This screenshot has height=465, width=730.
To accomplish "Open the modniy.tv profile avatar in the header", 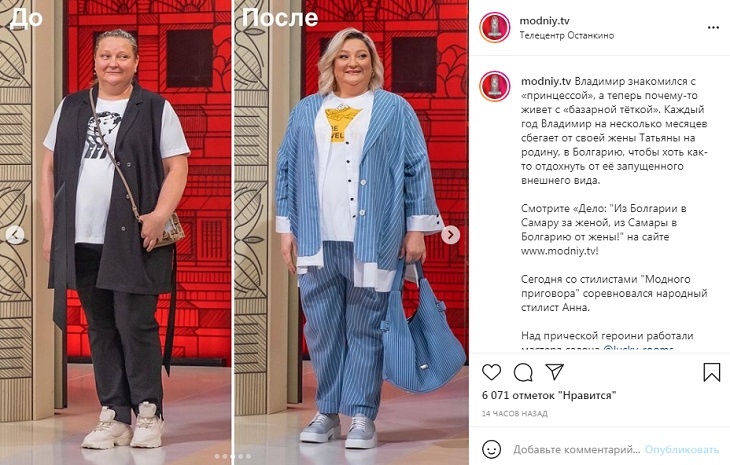I will 495,27.
